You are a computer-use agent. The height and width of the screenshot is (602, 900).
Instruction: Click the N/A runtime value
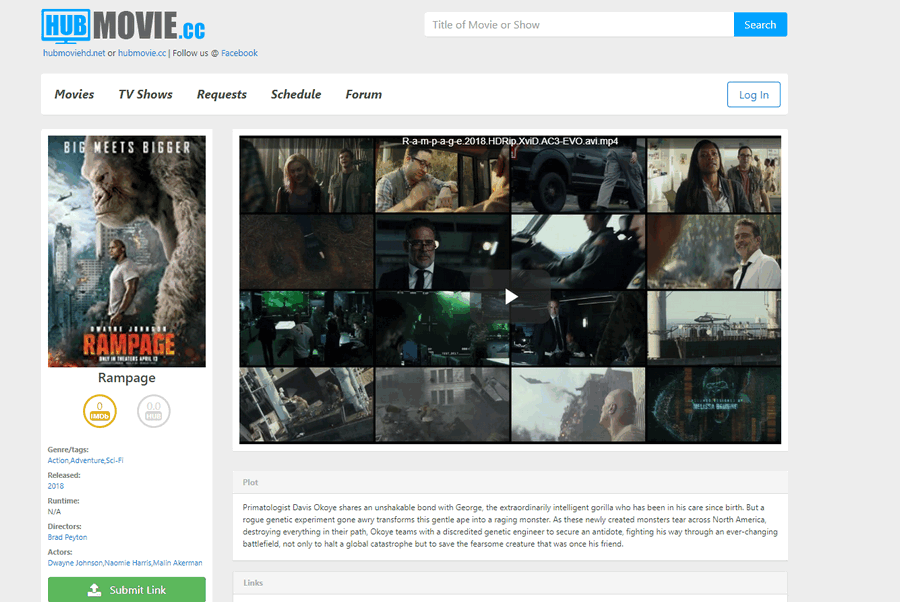pos(54,511)
